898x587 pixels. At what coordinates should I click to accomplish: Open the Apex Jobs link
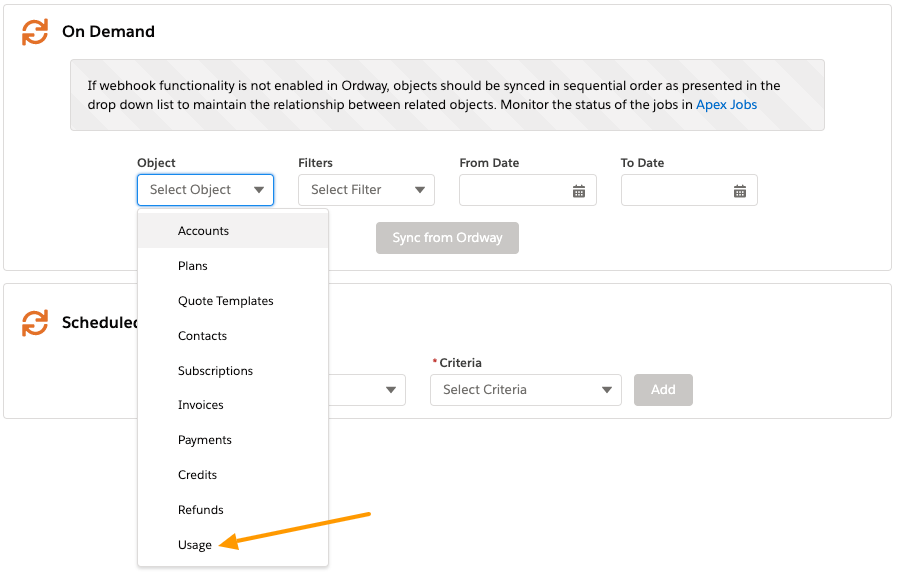click(x=726, y=105)
